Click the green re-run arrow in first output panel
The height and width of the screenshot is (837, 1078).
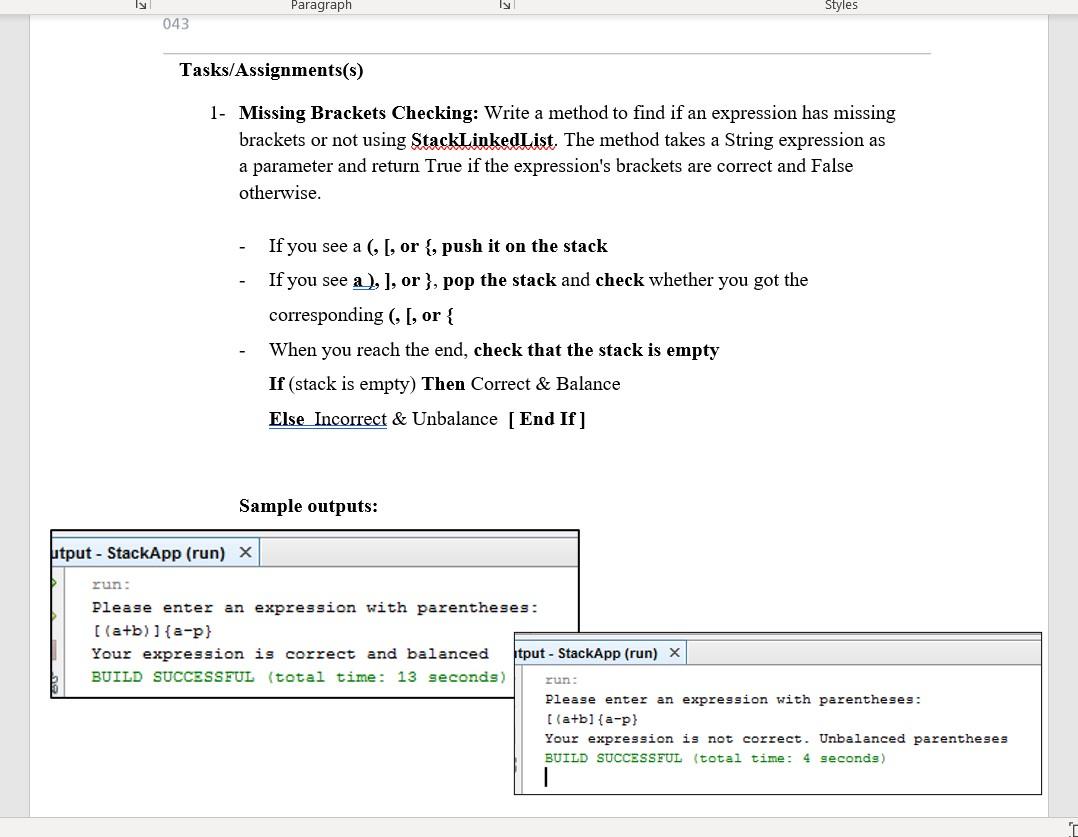pyautogui.click(x=55, y=584)
